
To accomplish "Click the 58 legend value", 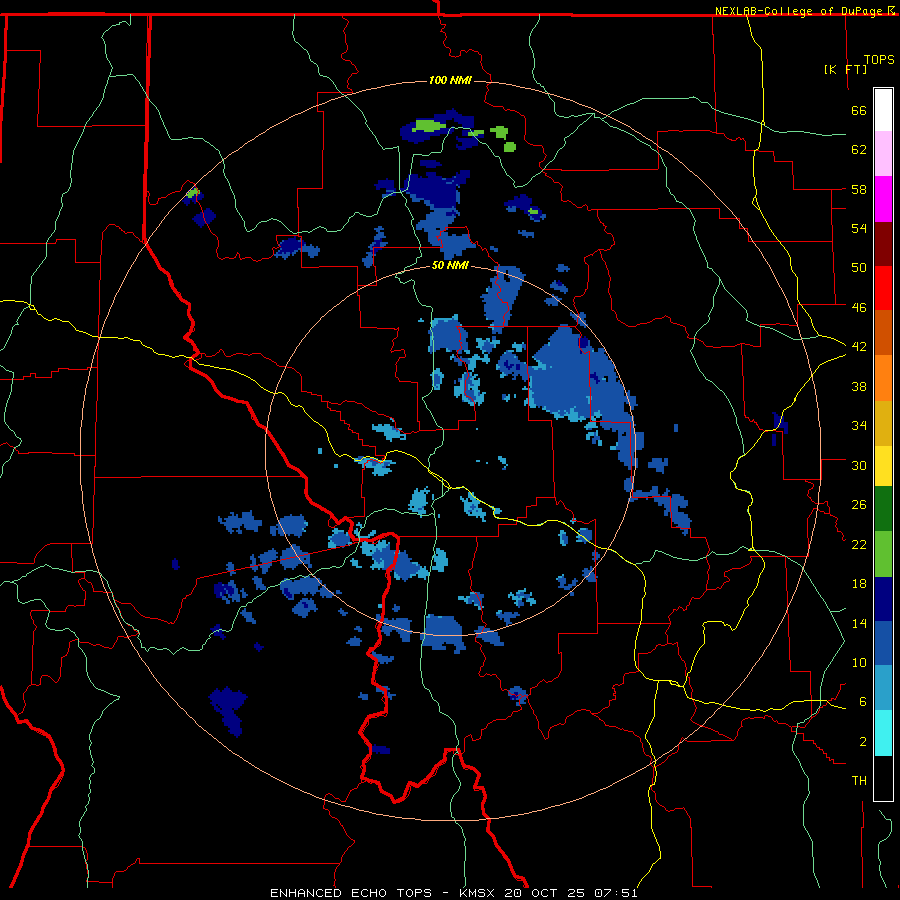I will pyautogui.click(x=859, y=189).
